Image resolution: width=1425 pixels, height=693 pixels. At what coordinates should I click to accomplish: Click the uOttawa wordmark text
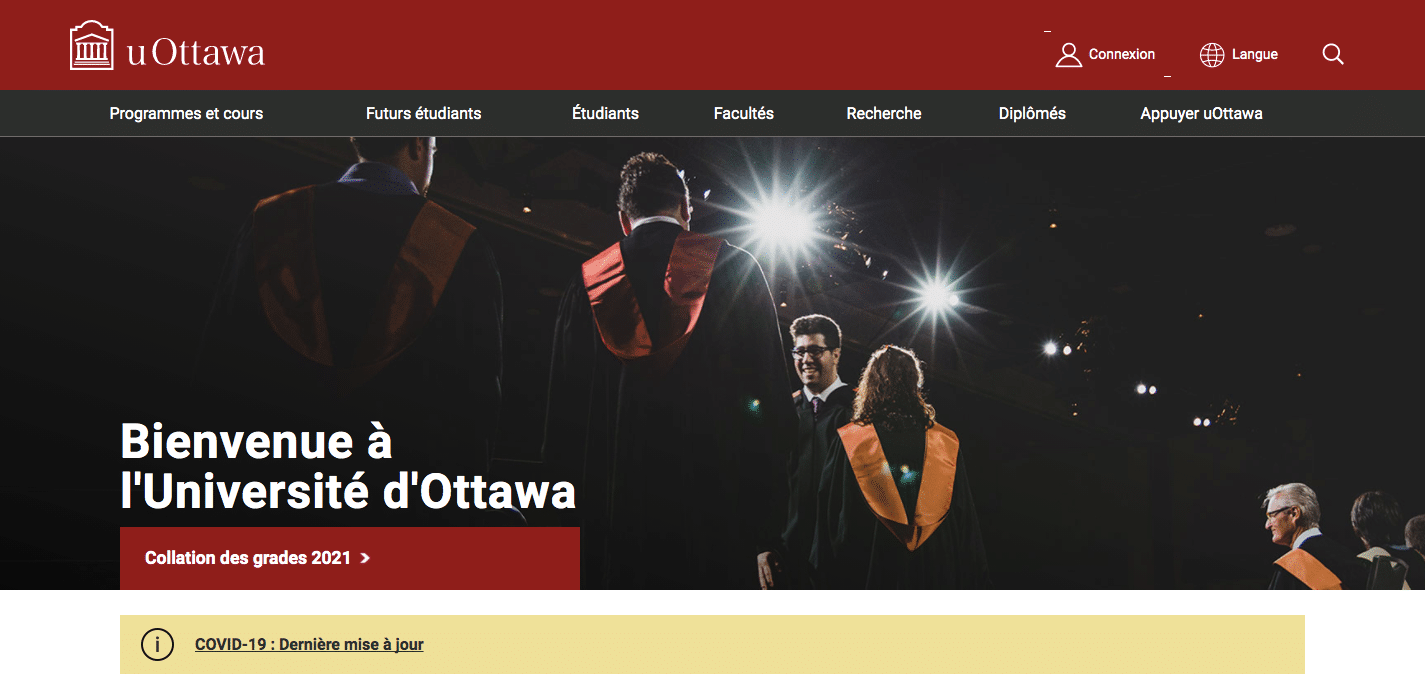point(196,52)
